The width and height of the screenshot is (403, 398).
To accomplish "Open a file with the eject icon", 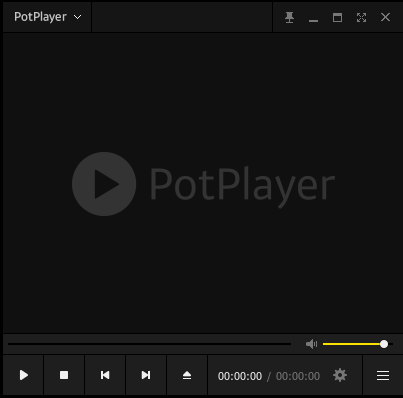I will pyautogui.click(x=187, y=375).
